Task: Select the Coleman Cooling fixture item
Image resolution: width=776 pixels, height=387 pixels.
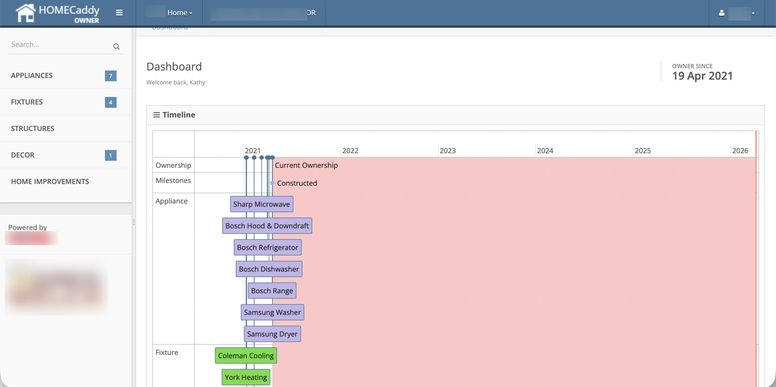Action: pyautogui.click(x=246, y=356)
